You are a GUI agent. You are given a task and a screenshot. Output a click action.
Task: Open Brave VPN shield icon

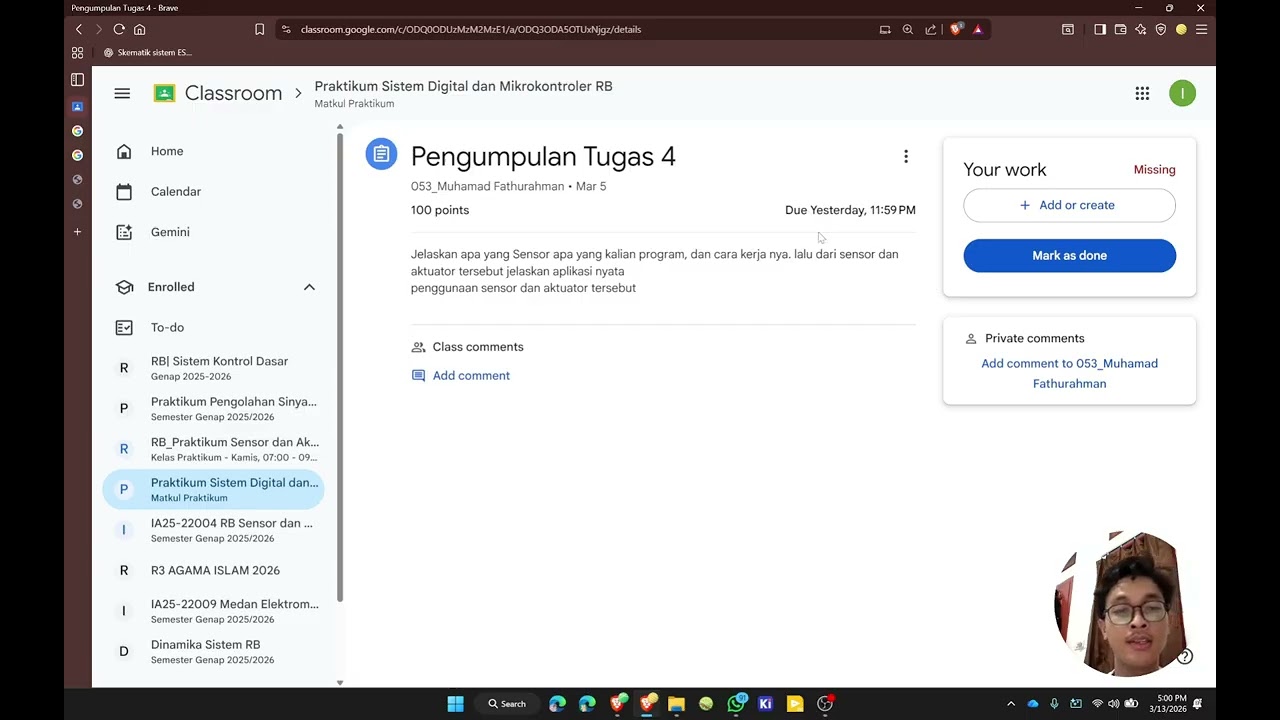(1161, 29)
